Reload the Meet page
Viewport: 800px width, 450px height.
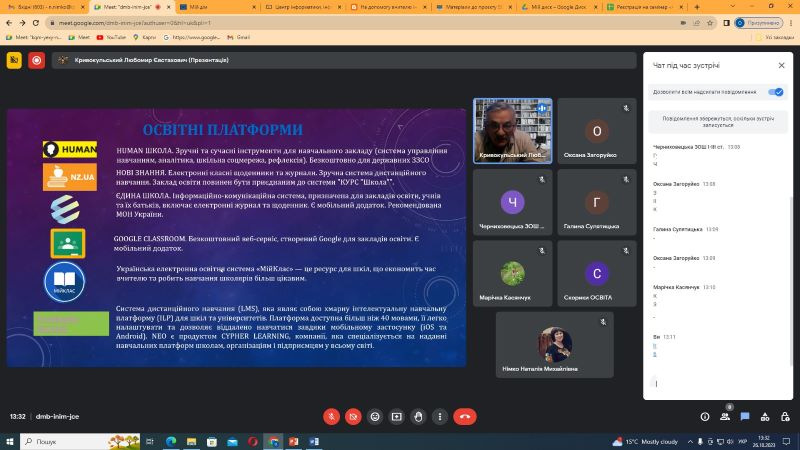(x=36, y=23)
